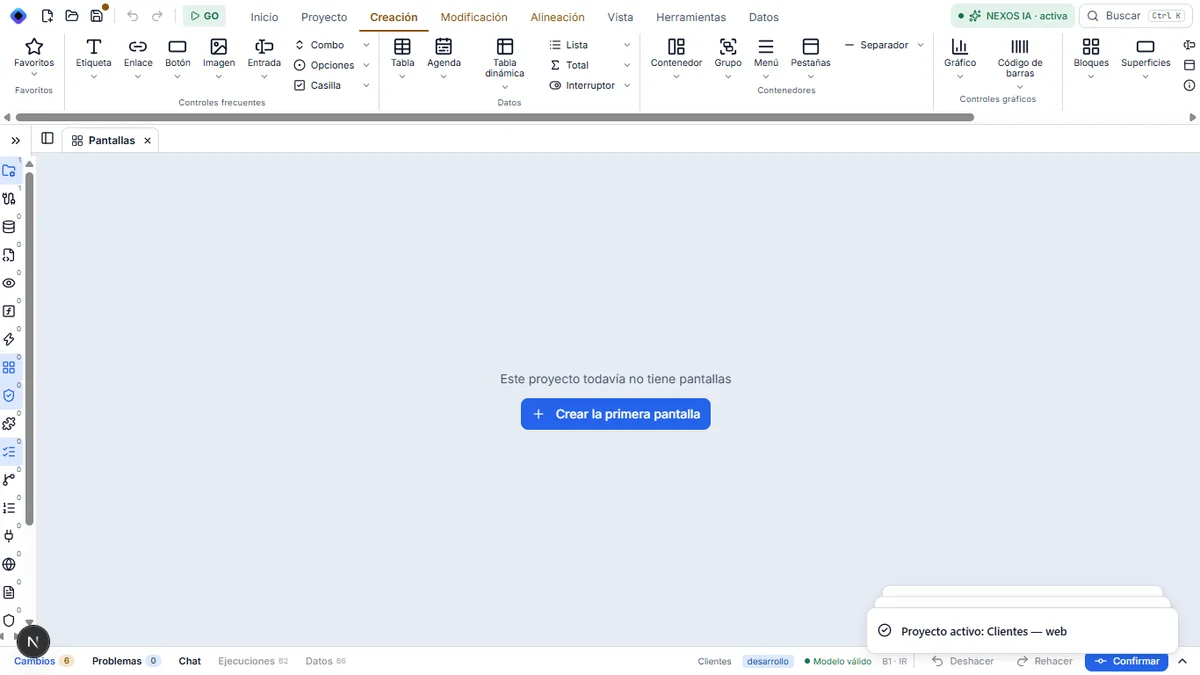Open the Herramientas ribbon tab
The width and height of the screenshot is (1200, 675).
(x=691, y=17)
